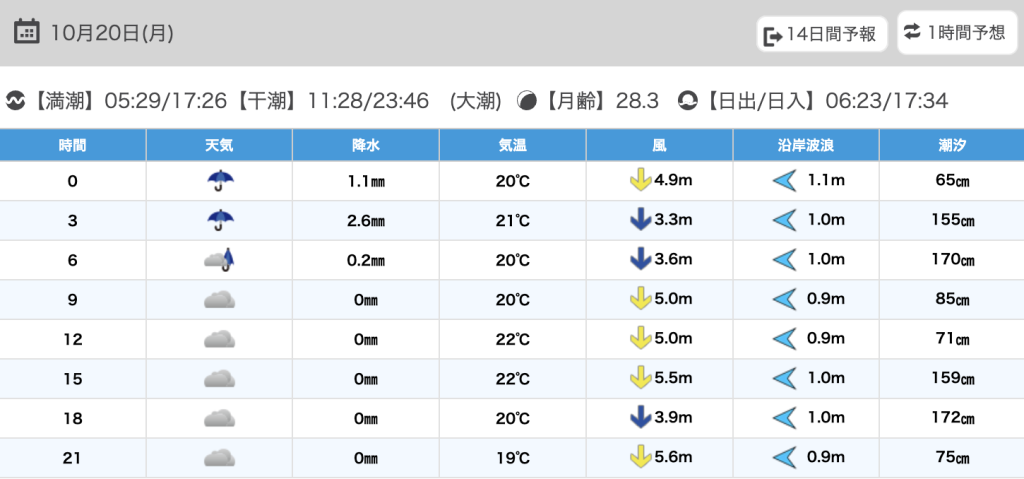
Task: Click the moon phase icon beside 月齢
Action: (x=527, y=101)
